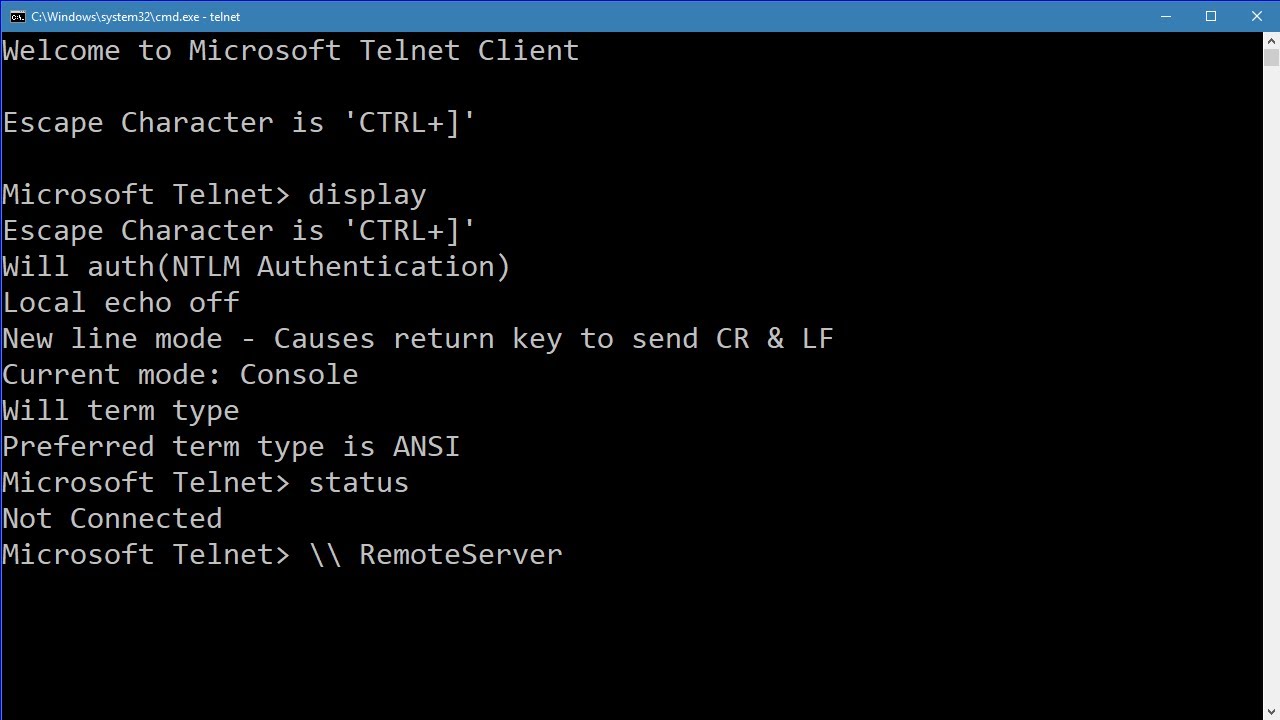Close the telnet cmd window
This screenshot has width=1280, height=720.
click(x=1257, y=16)
